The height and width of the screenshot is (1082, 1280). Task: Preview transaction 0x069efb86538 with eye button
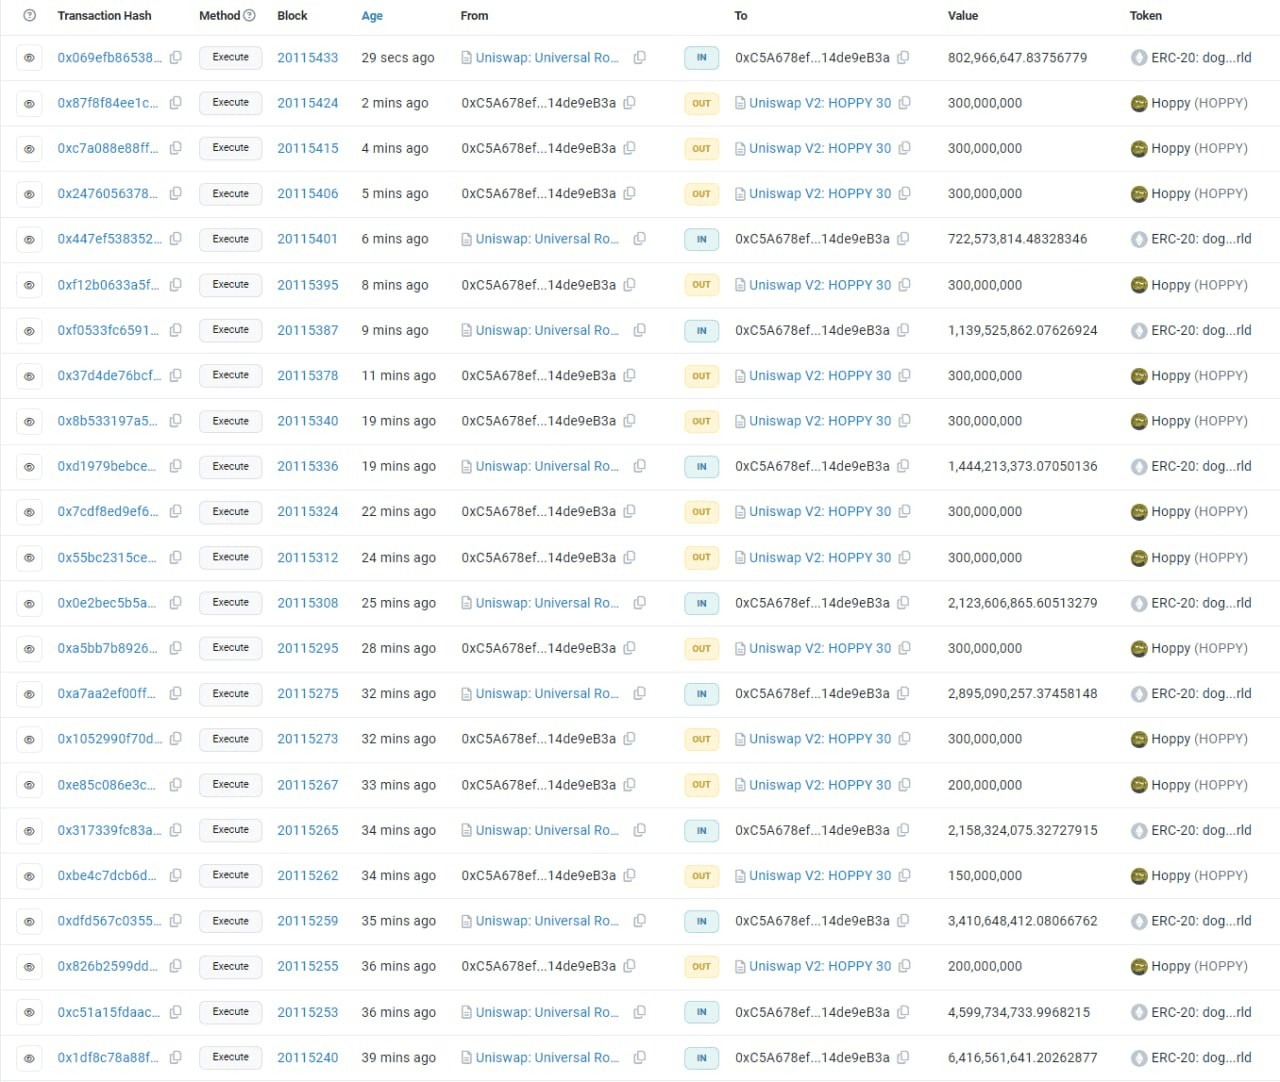coord(29,58)
